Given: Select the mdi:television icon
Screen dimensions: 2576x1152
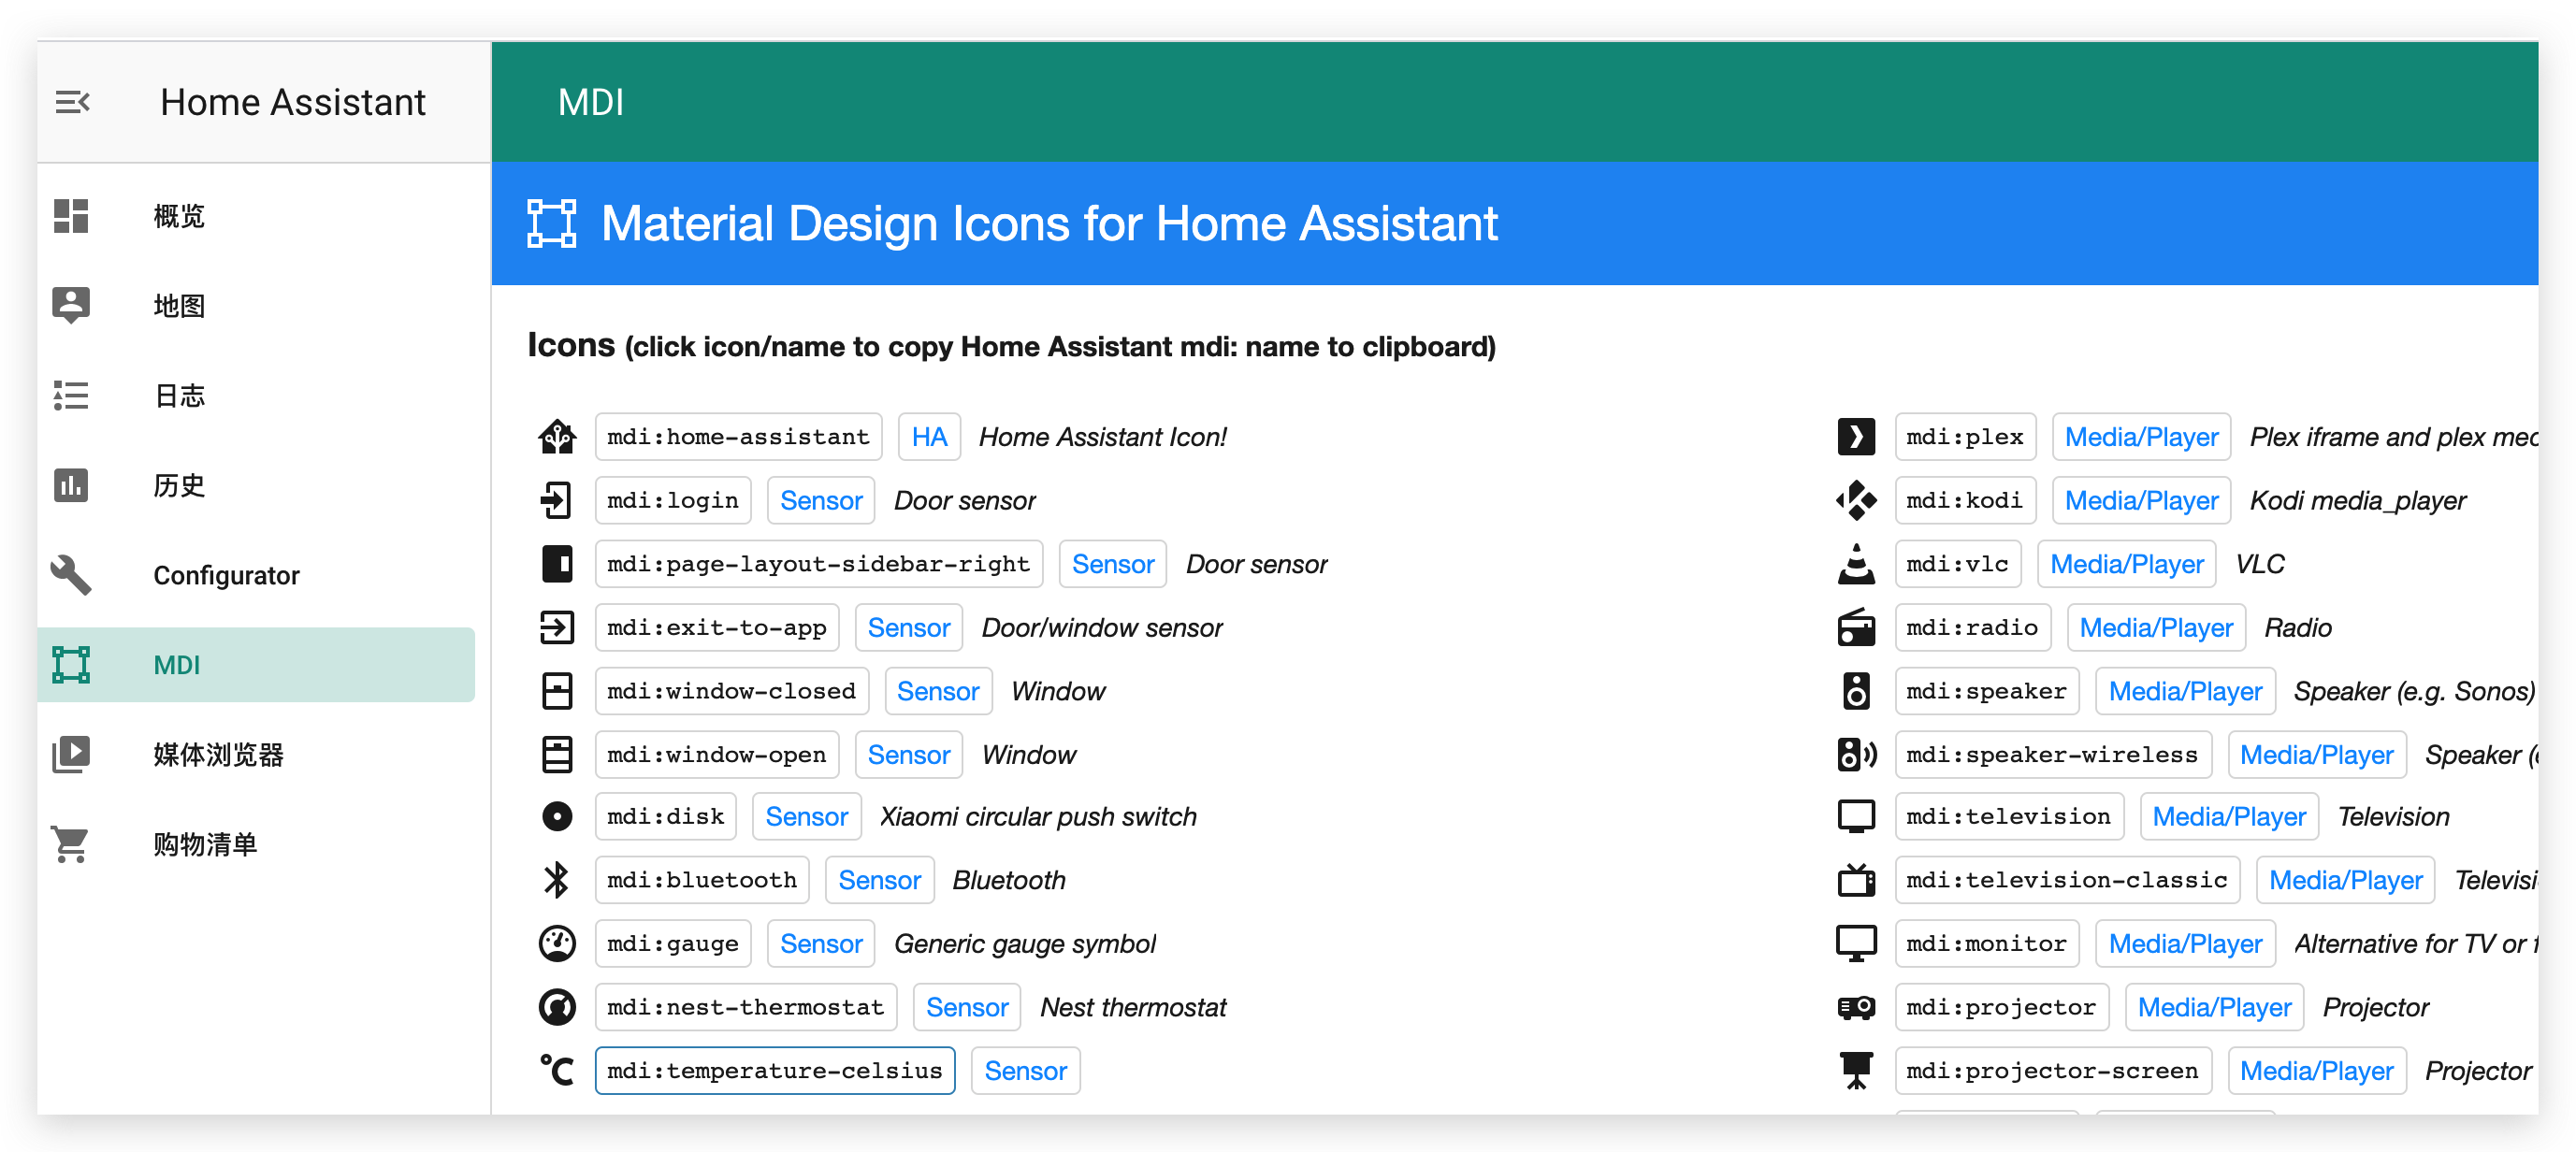Looking at the screenshot, I should [x=1856, y=816].
